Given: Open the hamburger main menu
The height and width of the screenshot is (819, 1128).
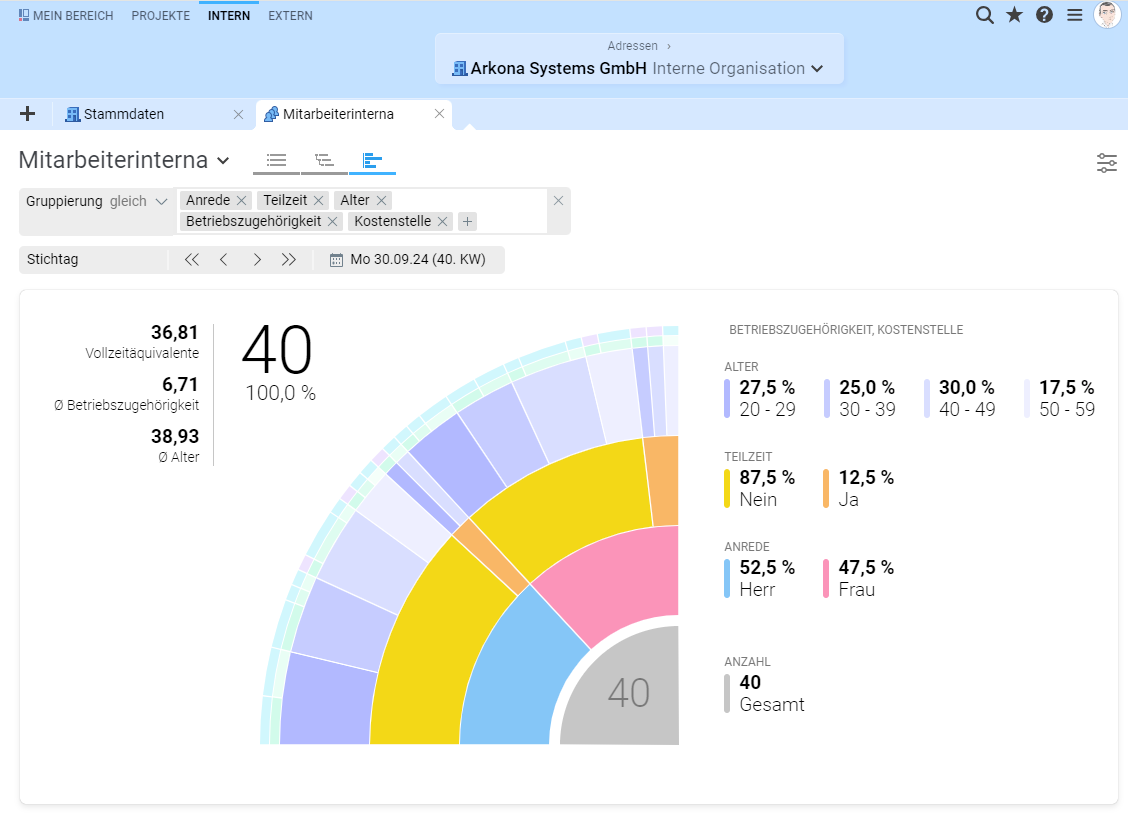Looking at the screenshot, I should [1075, 15].
